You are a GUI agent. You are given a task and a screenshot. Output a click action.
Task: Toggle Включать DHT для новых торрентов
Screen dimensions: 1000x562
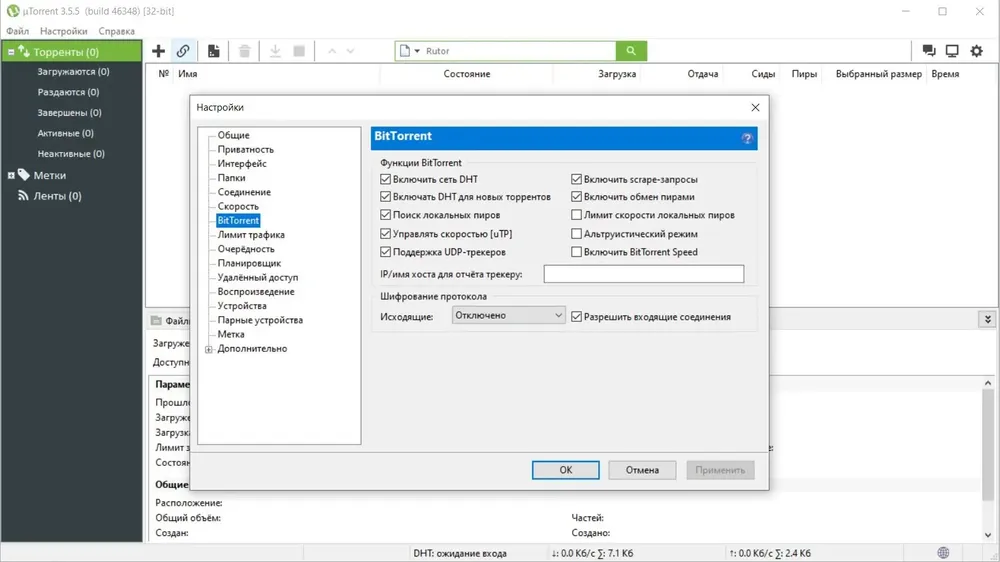pyautogui.click(x=385, y=196)
